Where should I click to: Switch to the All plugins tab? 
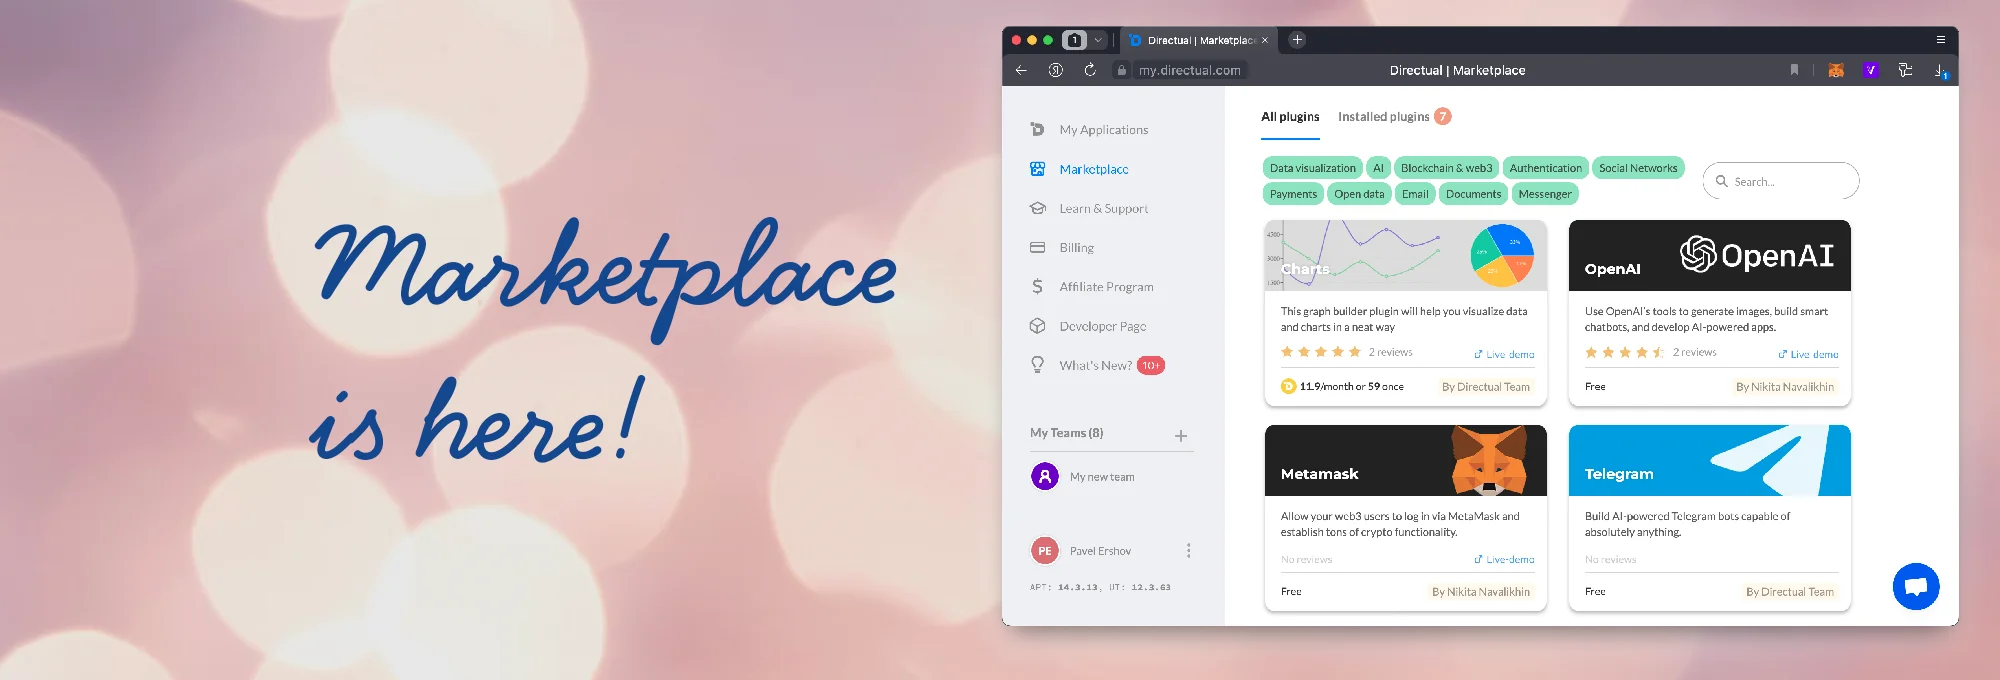tap(1290, 117)
